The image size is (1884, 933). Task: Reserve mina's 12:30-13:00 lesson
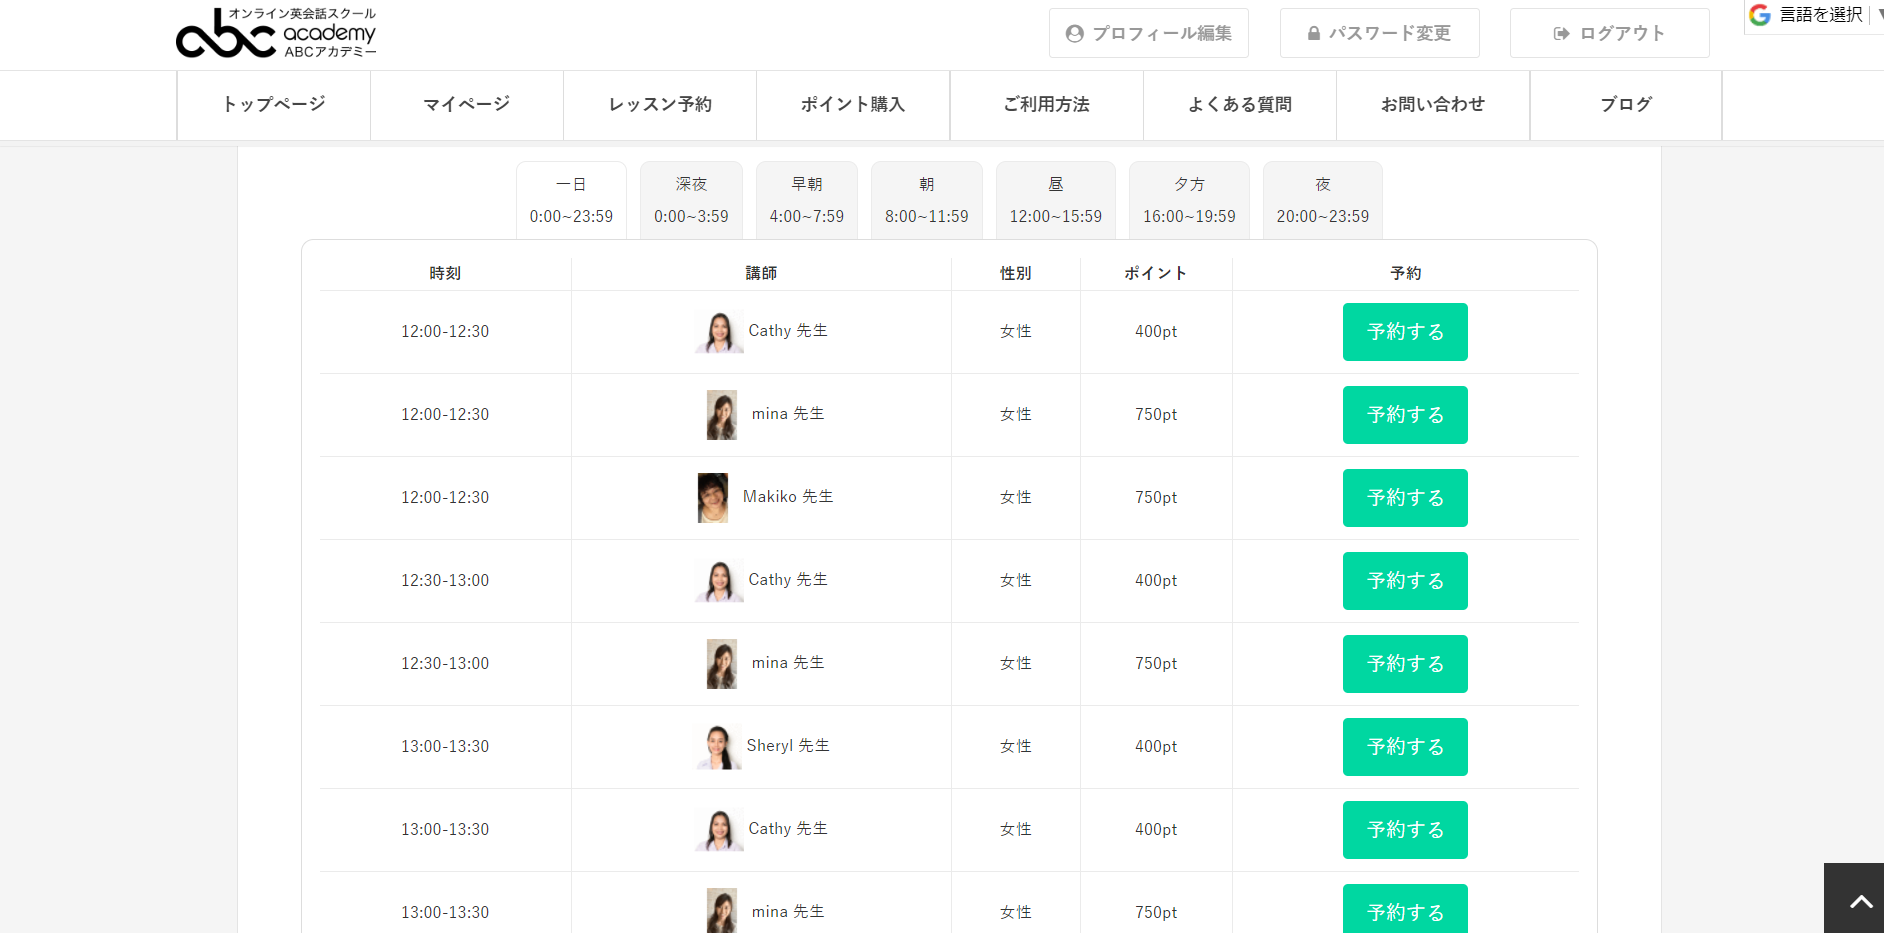(x=1404, y=664)
